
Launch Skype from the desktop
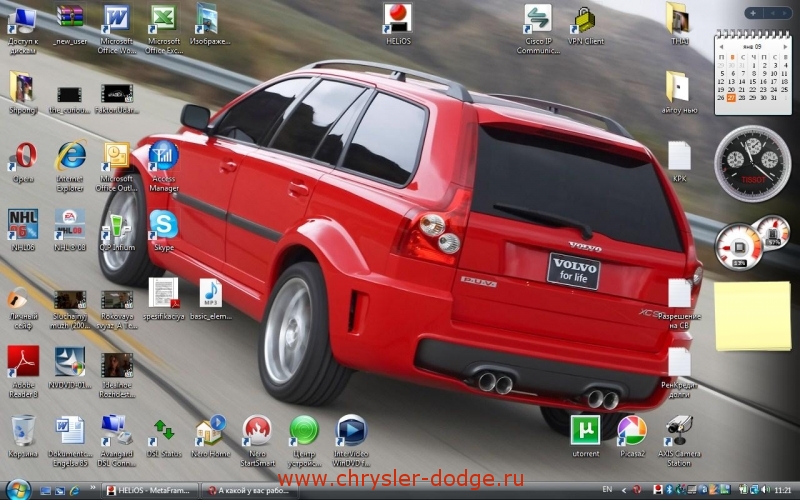(163, 225)
